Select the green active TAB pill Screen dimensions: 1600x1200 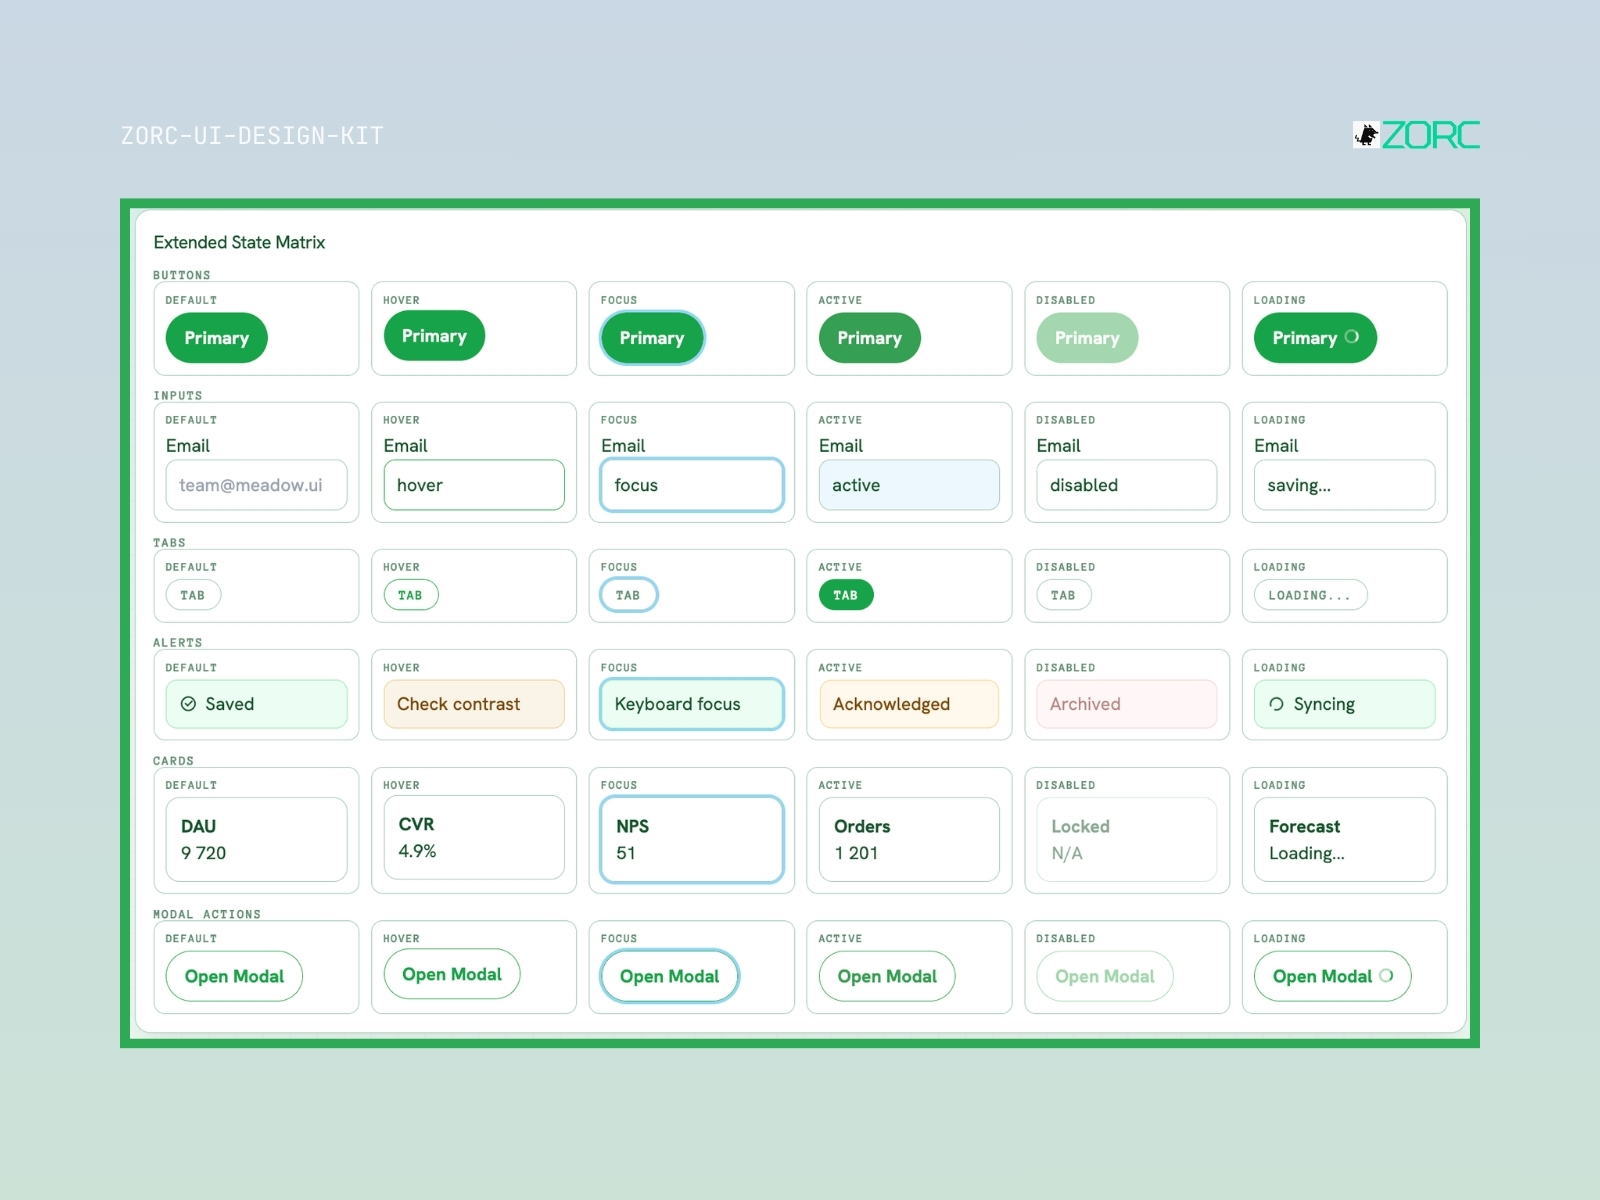846,595
